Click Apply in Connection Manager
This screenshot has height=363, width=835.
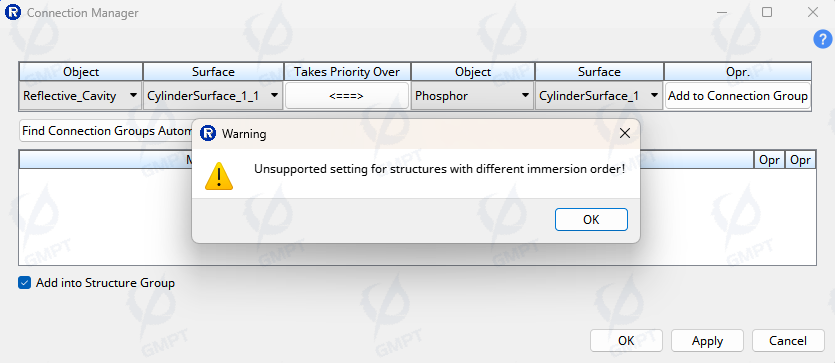pos(707,341)
